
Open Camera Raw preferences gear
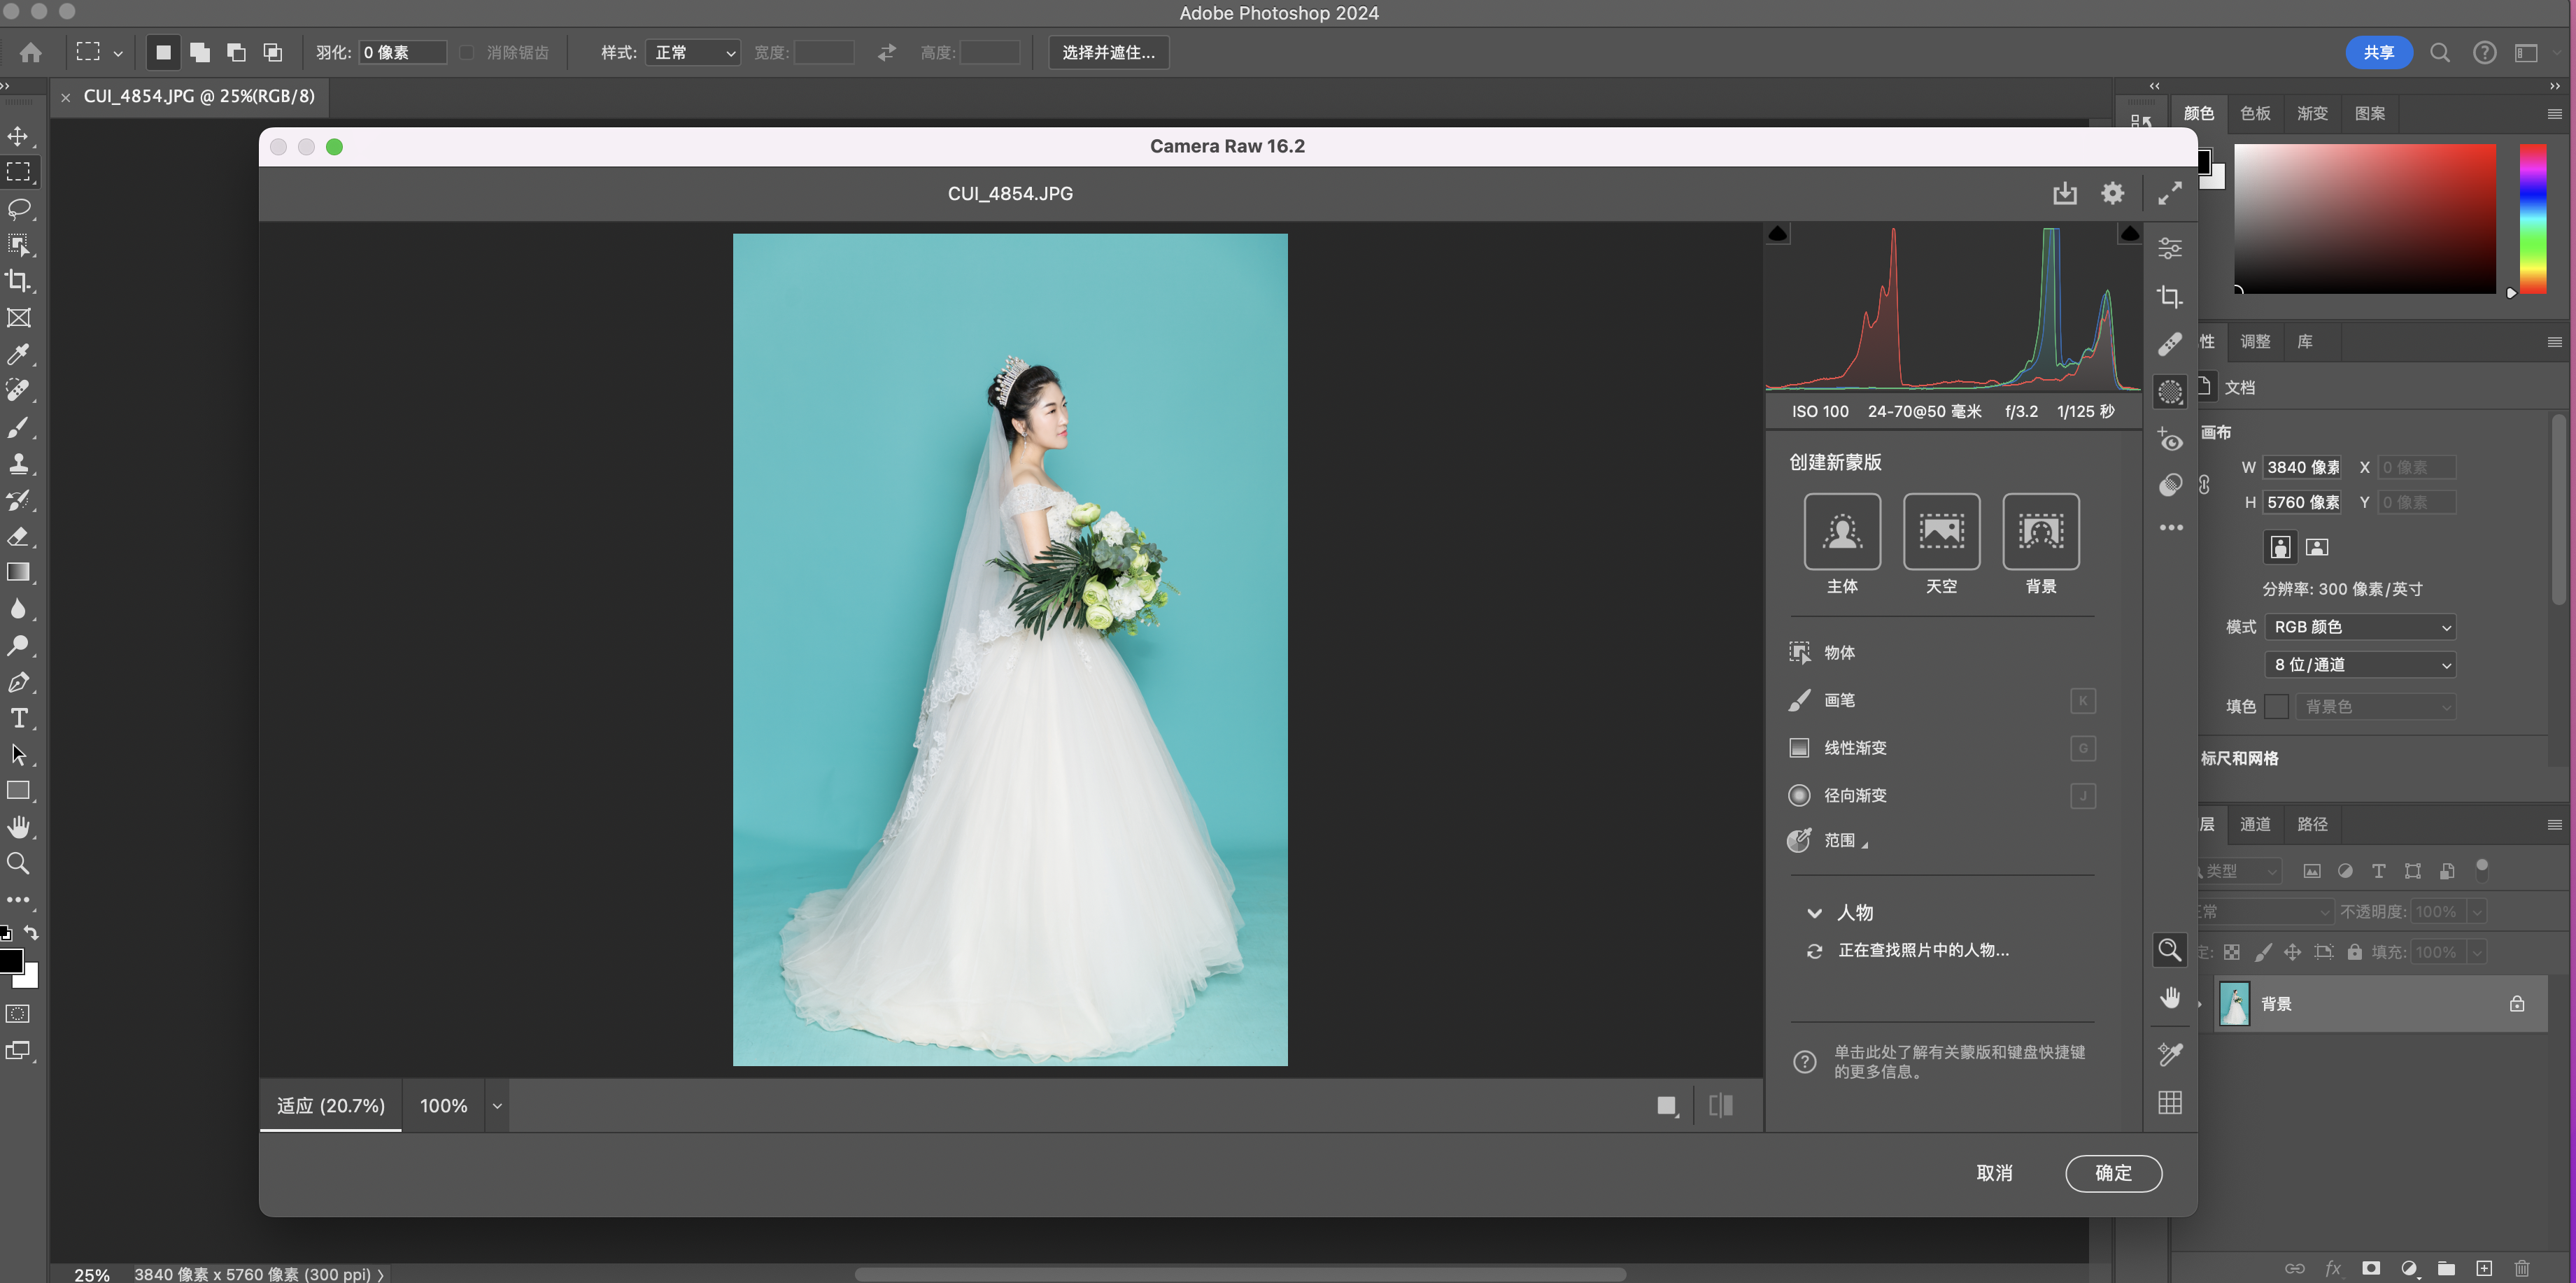tap(2112, 193)
